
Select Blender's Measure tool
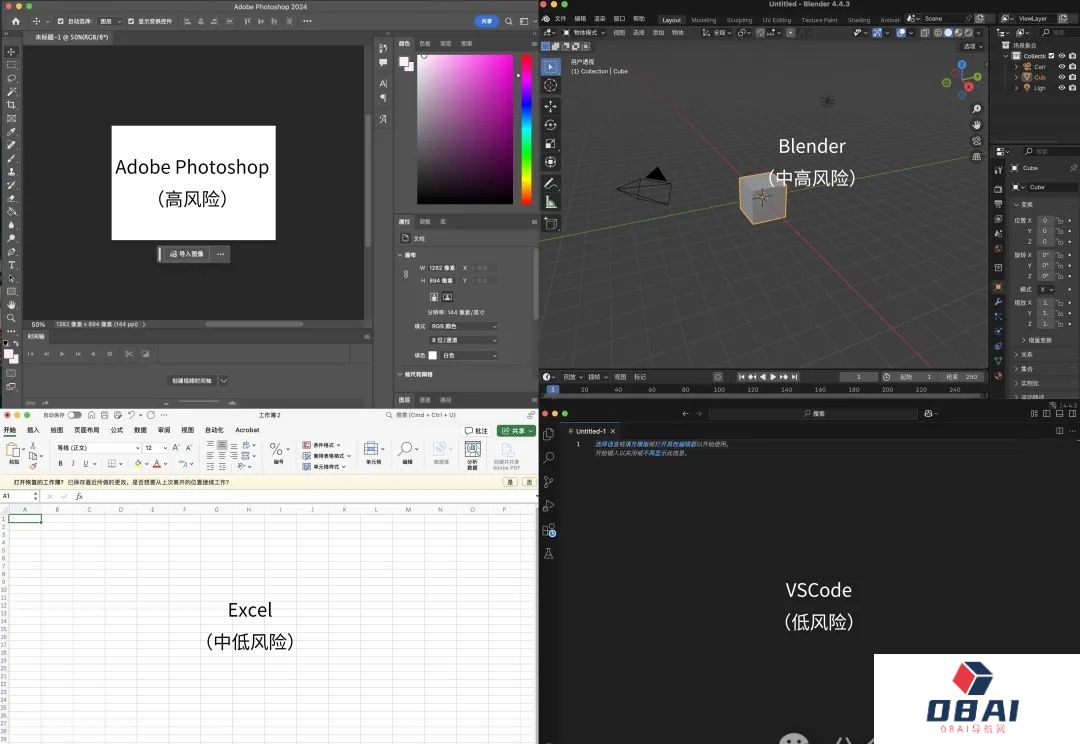click(x=550, y=202)
